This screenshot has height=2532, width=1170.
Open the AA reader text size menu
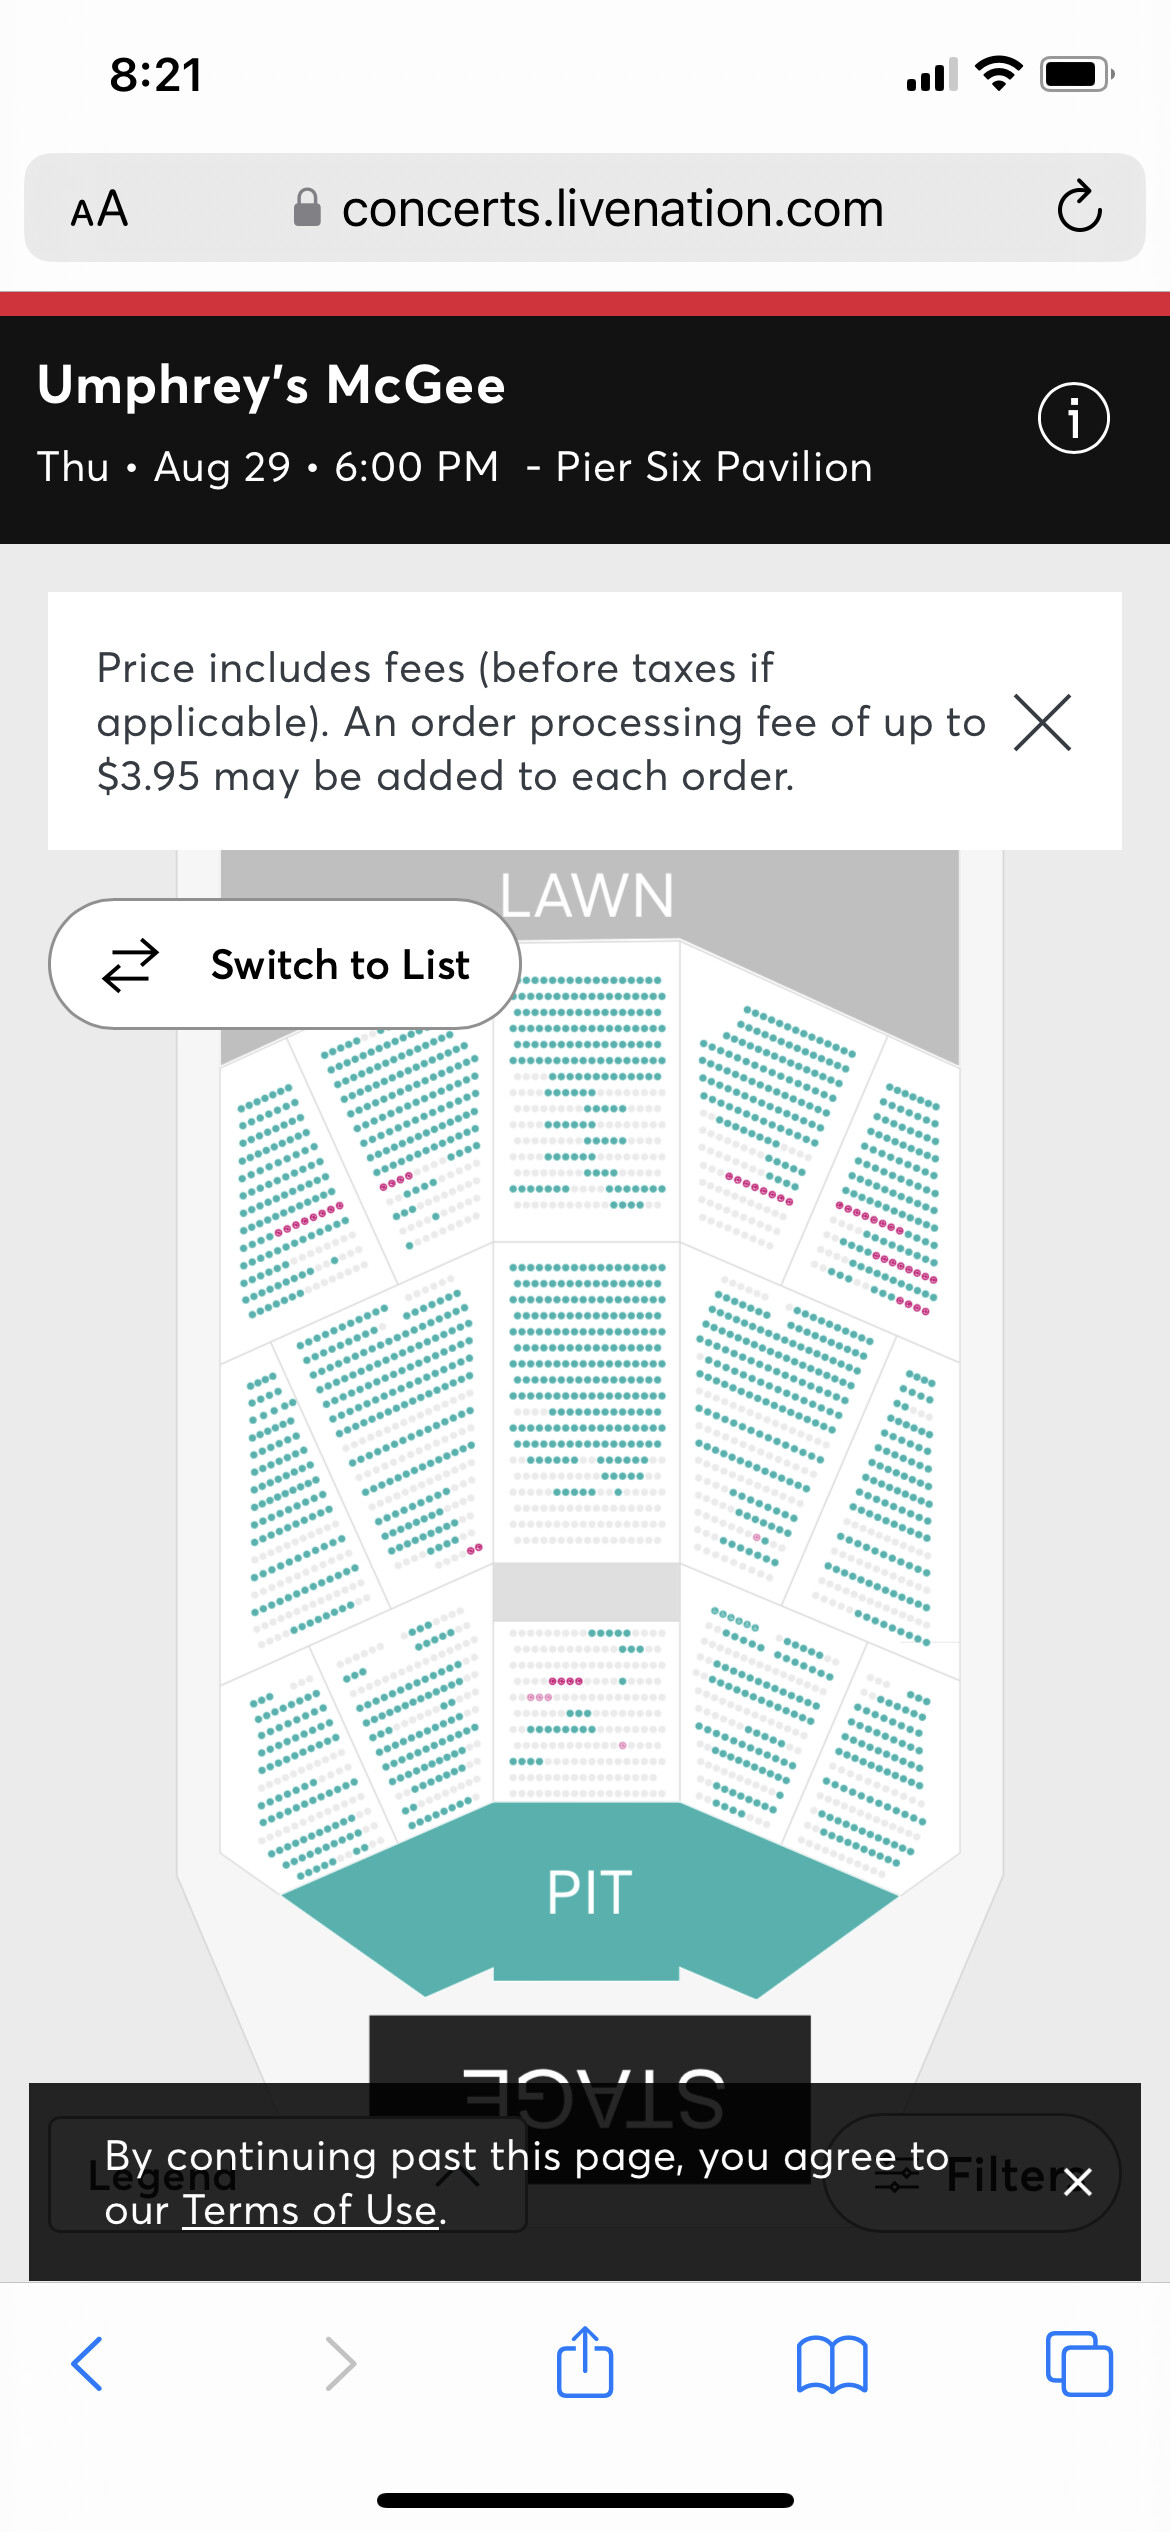99,209
